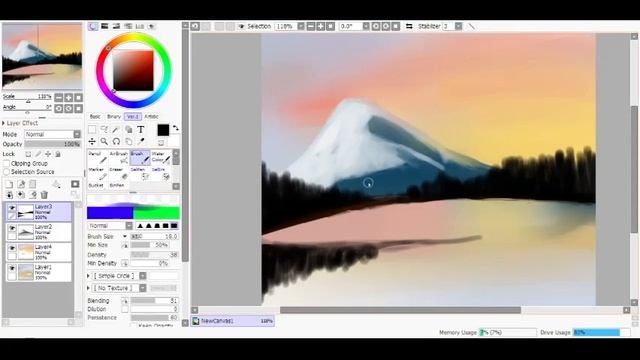Toggle the Dilution pressure checkbox

[x=125, y=309]
